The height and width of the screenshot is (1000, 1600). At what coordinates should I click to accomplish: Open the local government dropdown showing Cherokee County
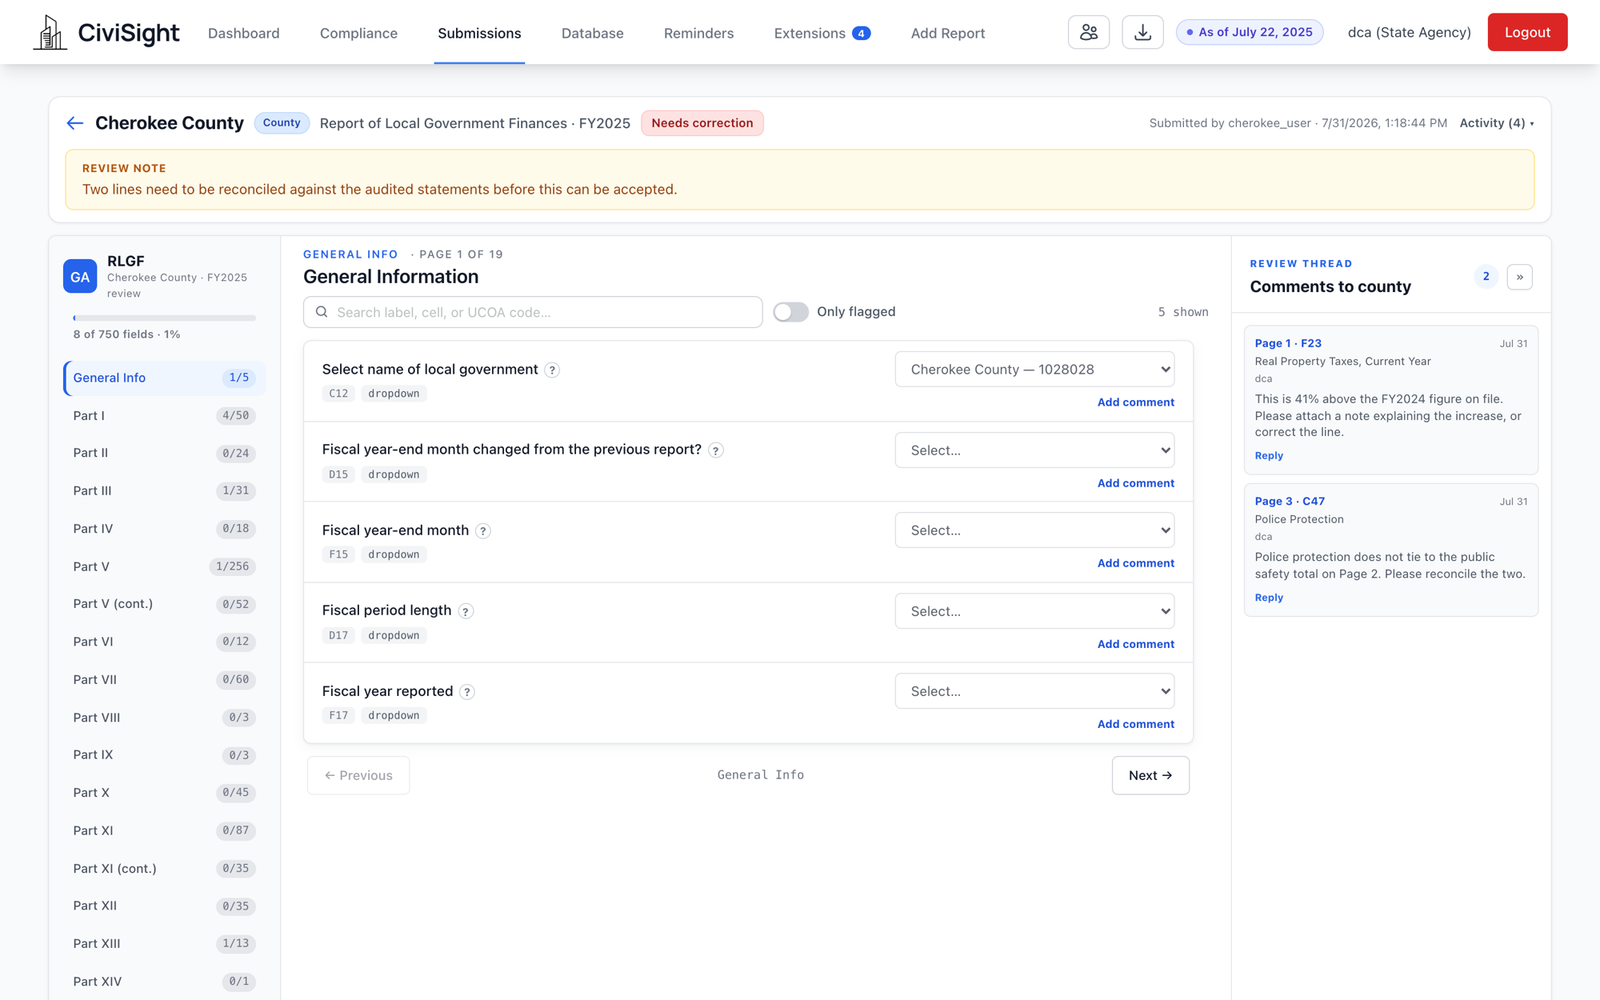[x=1035, y=369]
